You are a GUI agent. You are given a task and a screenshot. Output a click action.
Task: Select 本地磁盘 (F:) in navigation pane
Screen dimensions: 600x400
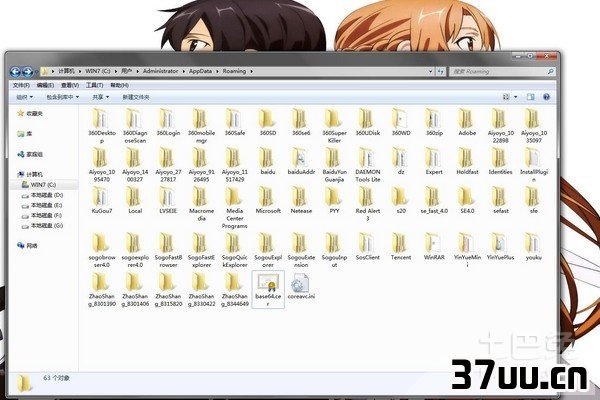(x=42, y=216)
